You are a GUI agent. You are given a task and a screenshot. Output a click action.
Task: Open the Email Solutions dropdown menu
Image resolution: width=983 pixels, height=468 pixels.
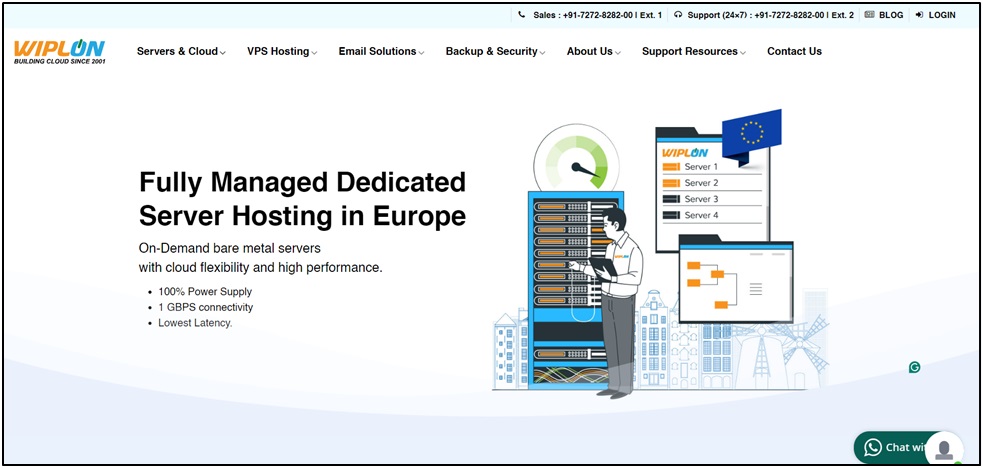[x=381, y=52]
